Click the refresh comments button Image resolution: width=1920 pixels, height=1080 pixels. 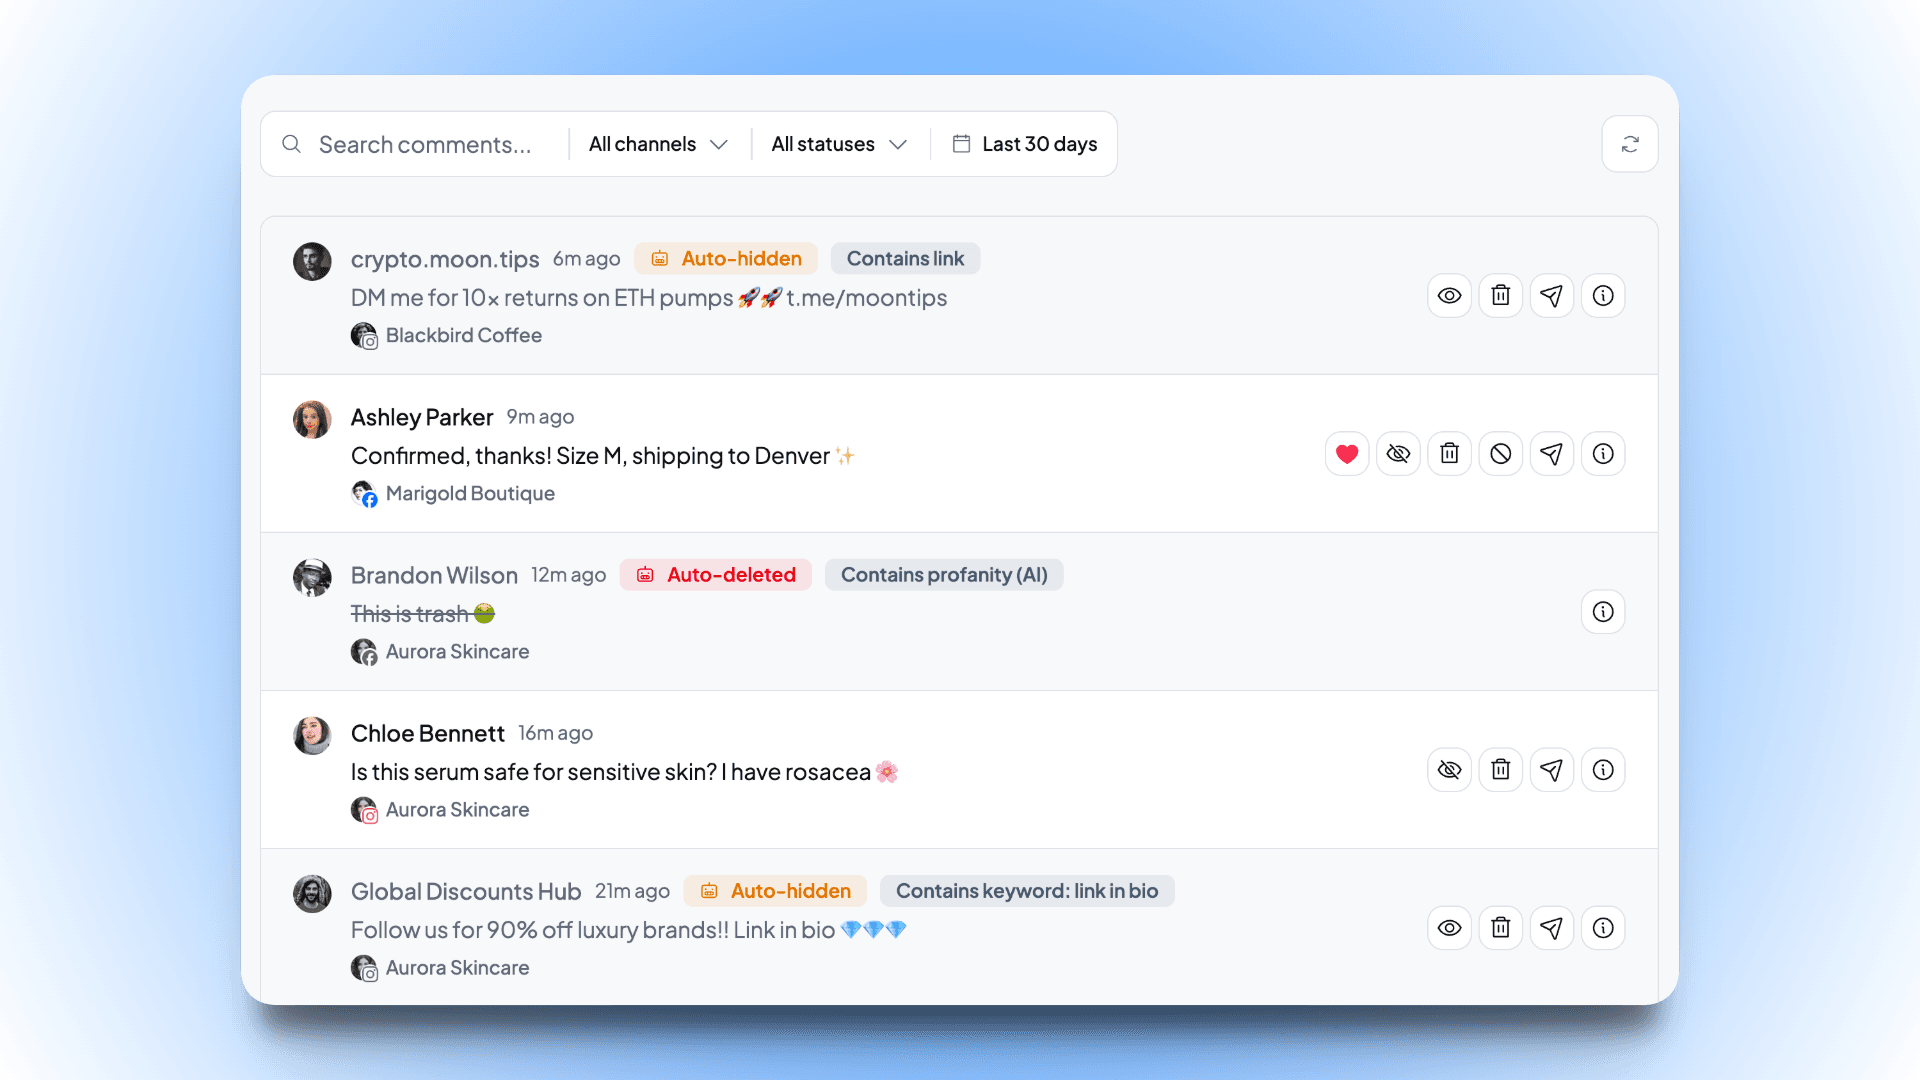click(x=1630, y=144)
